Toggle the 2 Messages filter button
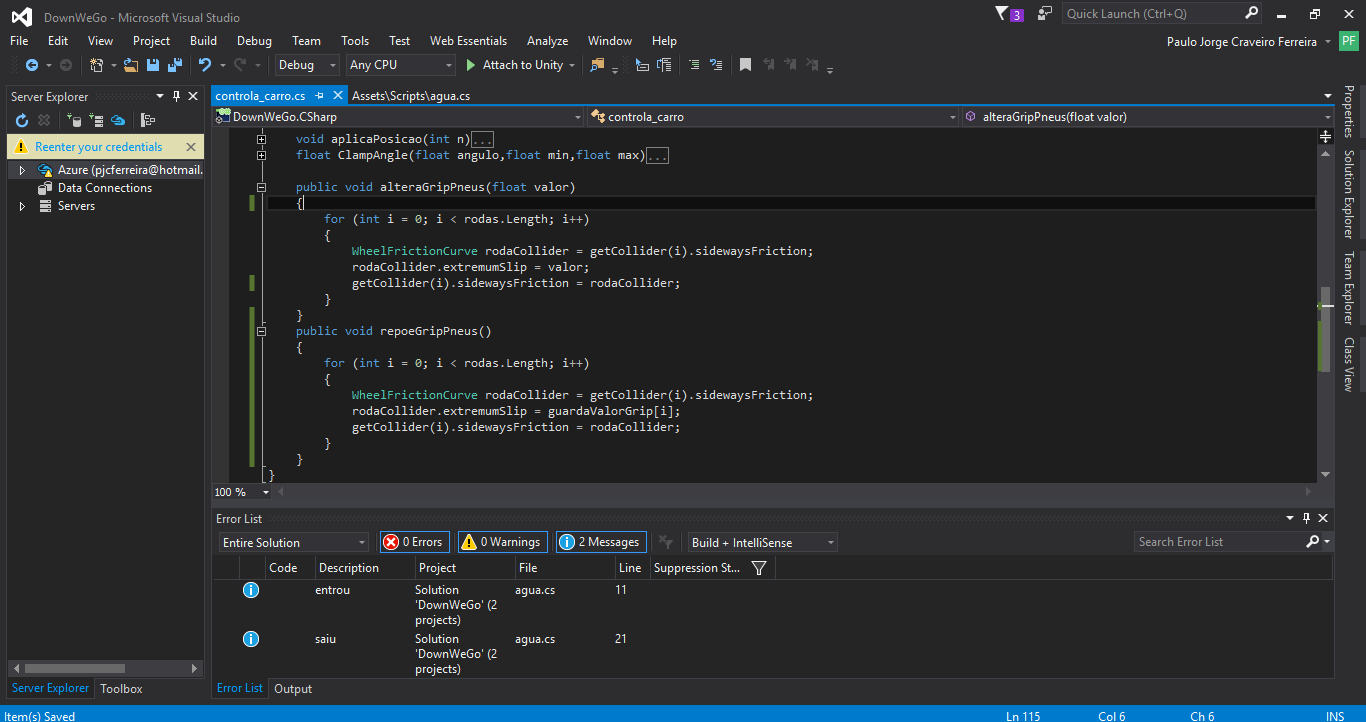 (600, 541)
